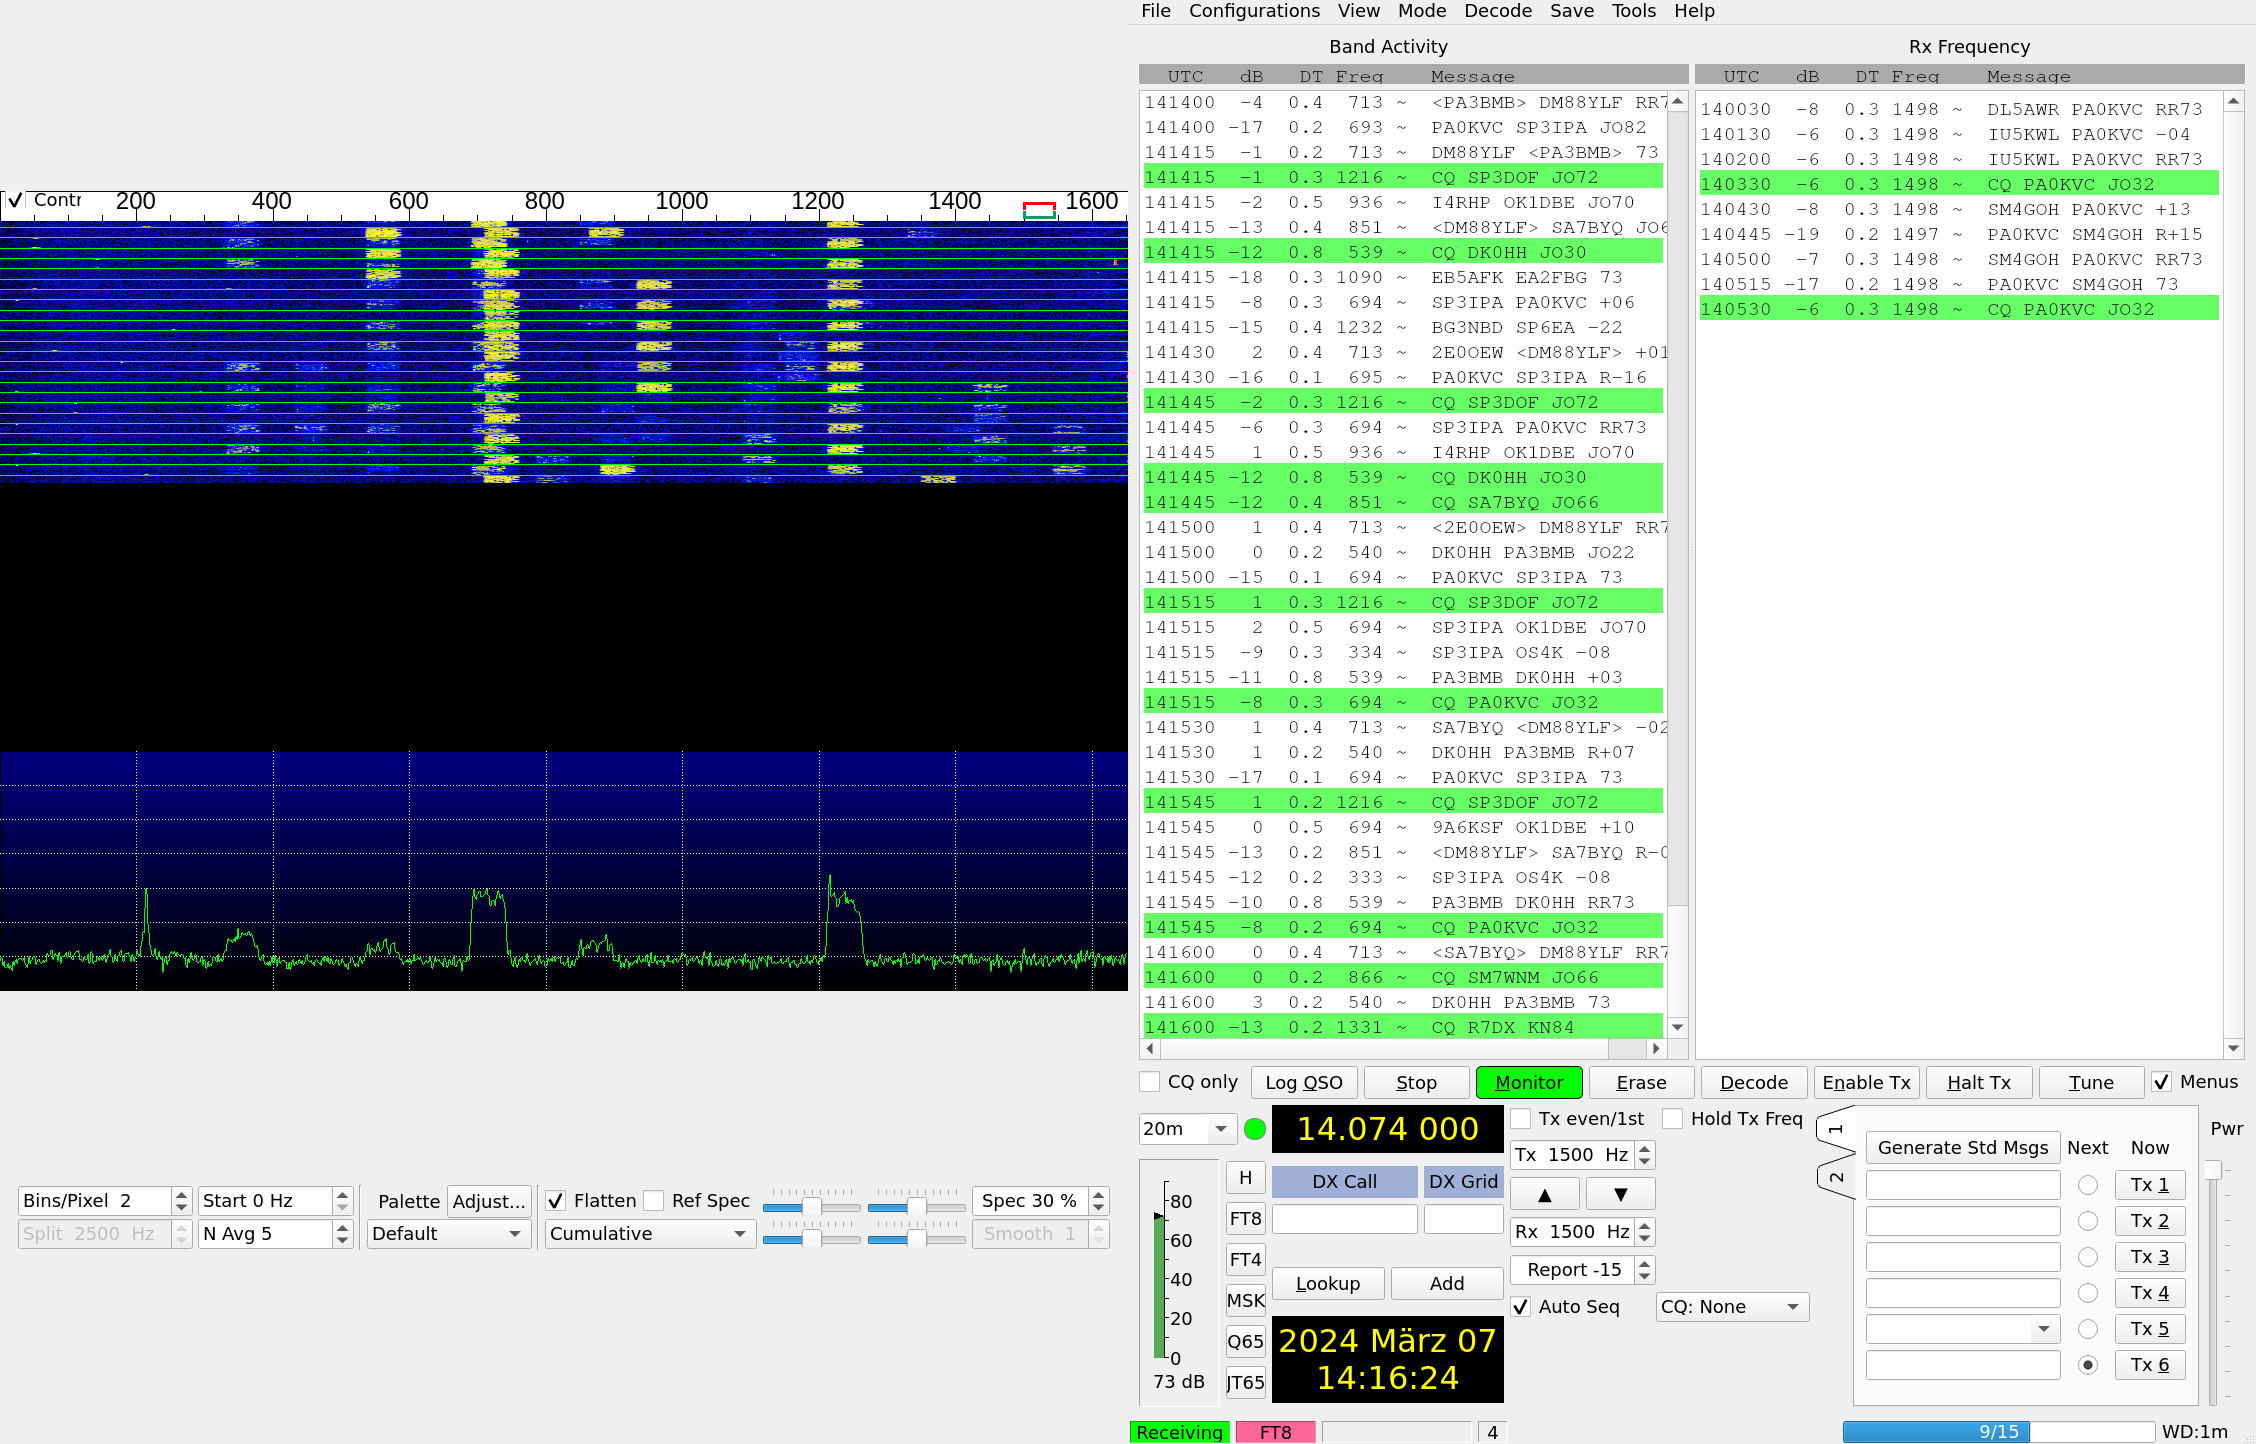Select the Next radio for Tx 6
The width and height of the screenshot is (2256, 1444).
click(2088, 1365)
